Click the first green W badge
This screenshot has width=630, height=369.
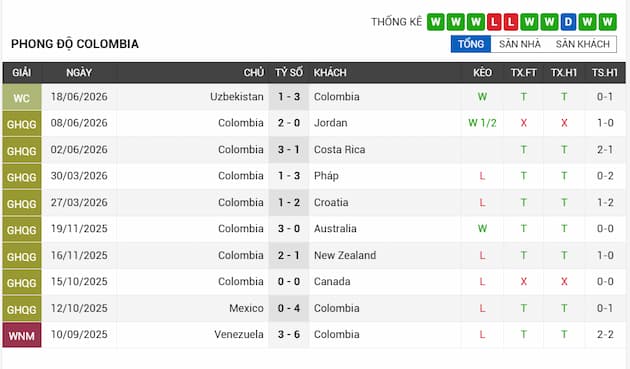click(436, 22)
